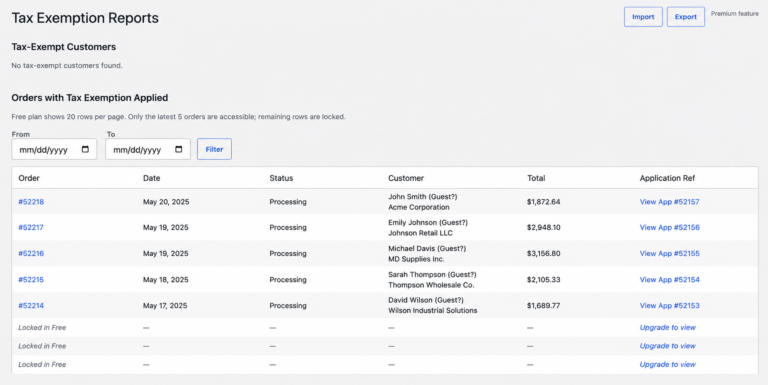Click Upgrade to view in first locked row
Screen dimensions: 768x385
tap(667, 328)
